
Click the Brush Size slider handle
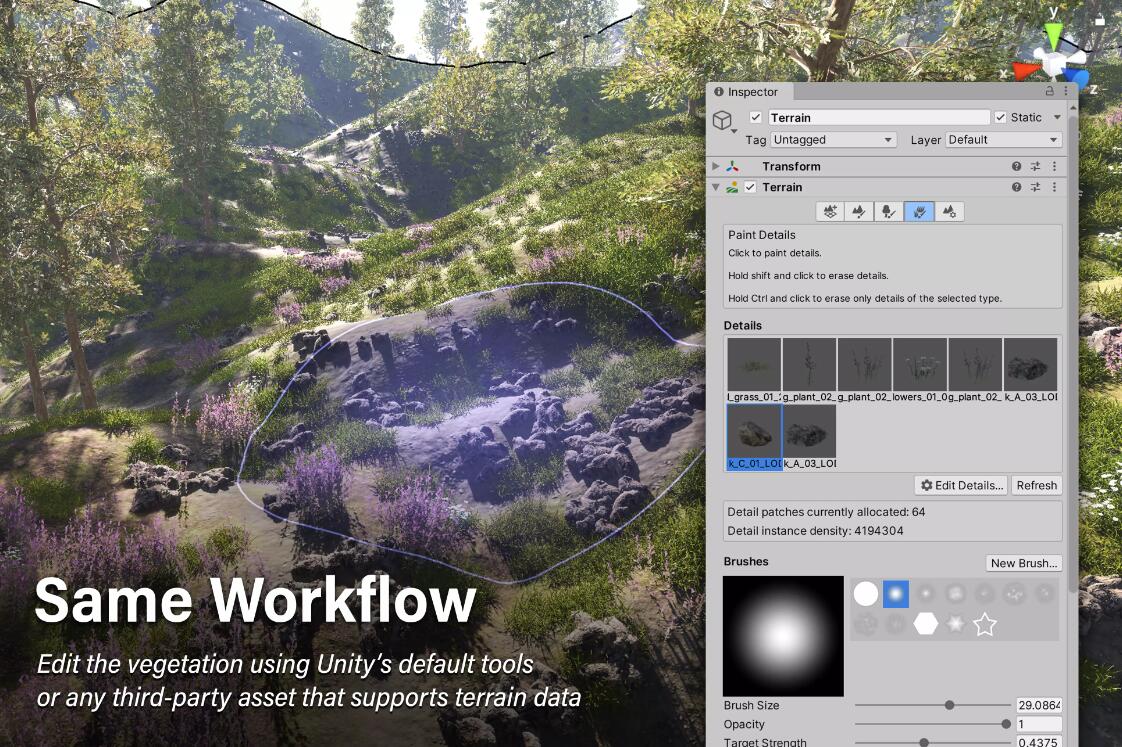950,705
